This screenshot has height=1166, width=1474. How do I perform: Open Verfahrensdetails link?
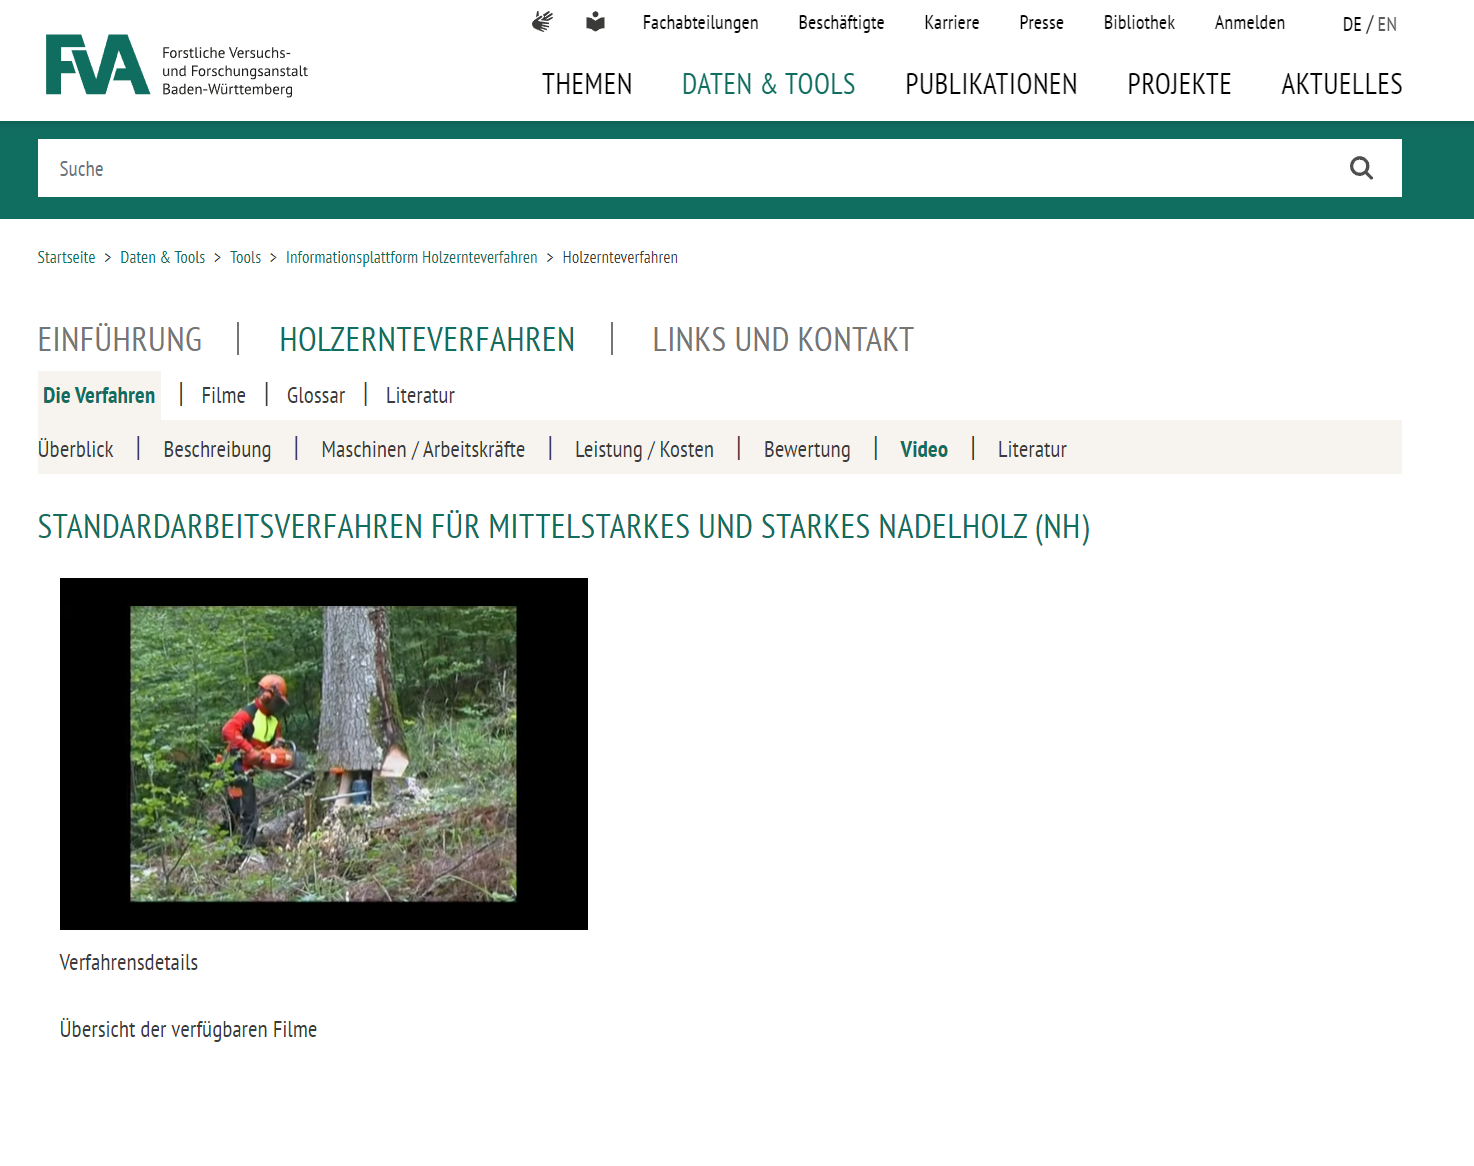129,963
